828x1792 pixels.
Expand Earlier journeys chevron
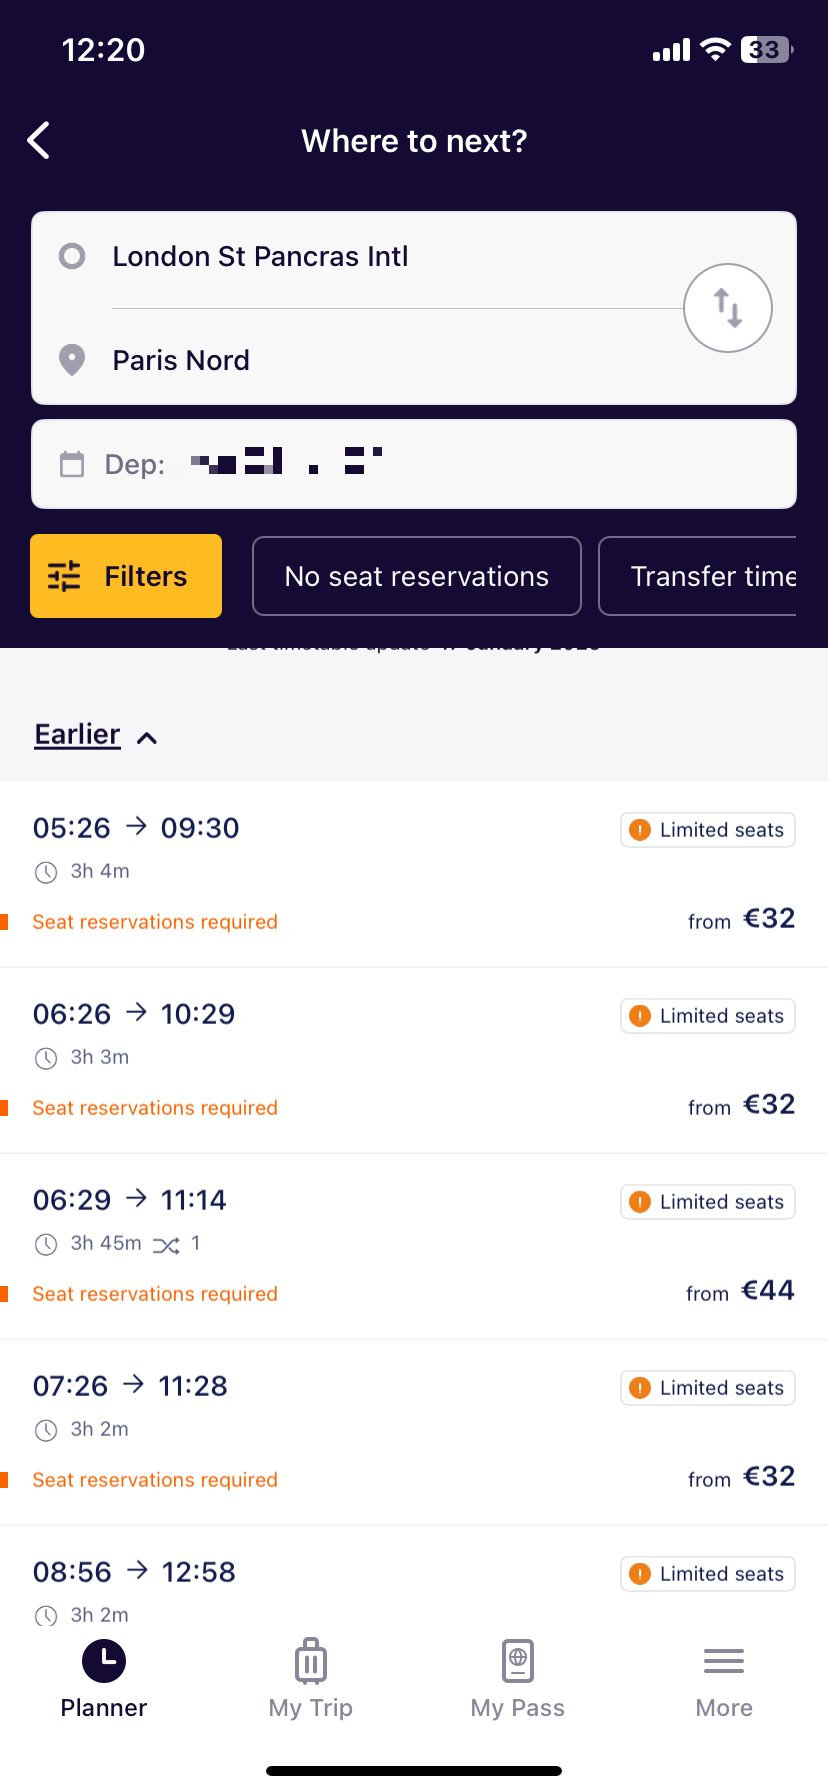[147, 738]
